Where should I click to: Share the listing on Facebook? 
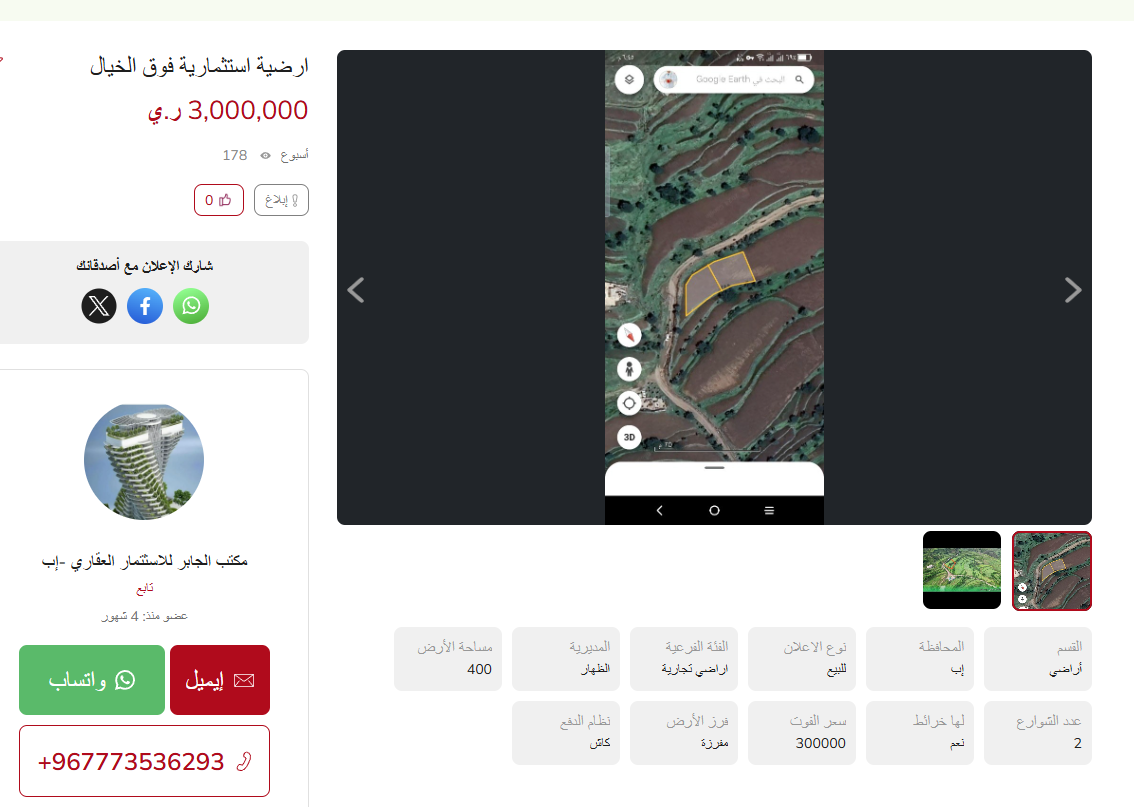pos(145,306)
